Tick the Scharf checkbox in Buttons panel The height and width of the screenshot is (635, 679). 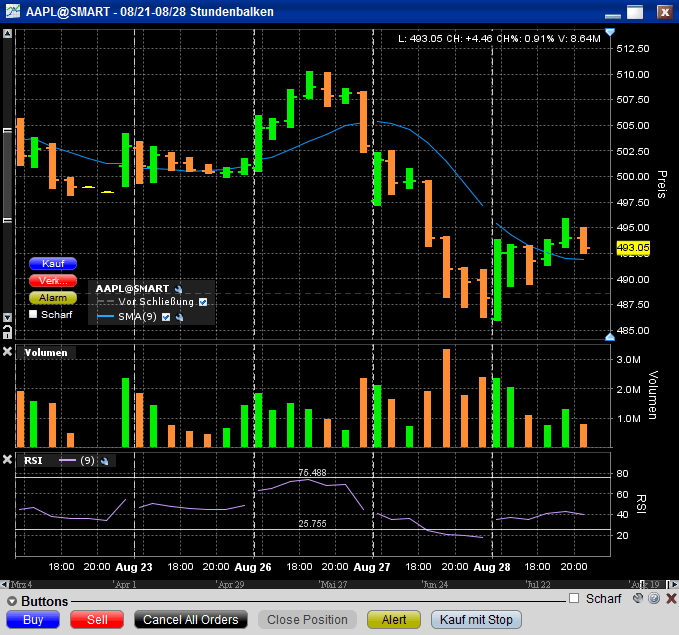click(574, 598)
